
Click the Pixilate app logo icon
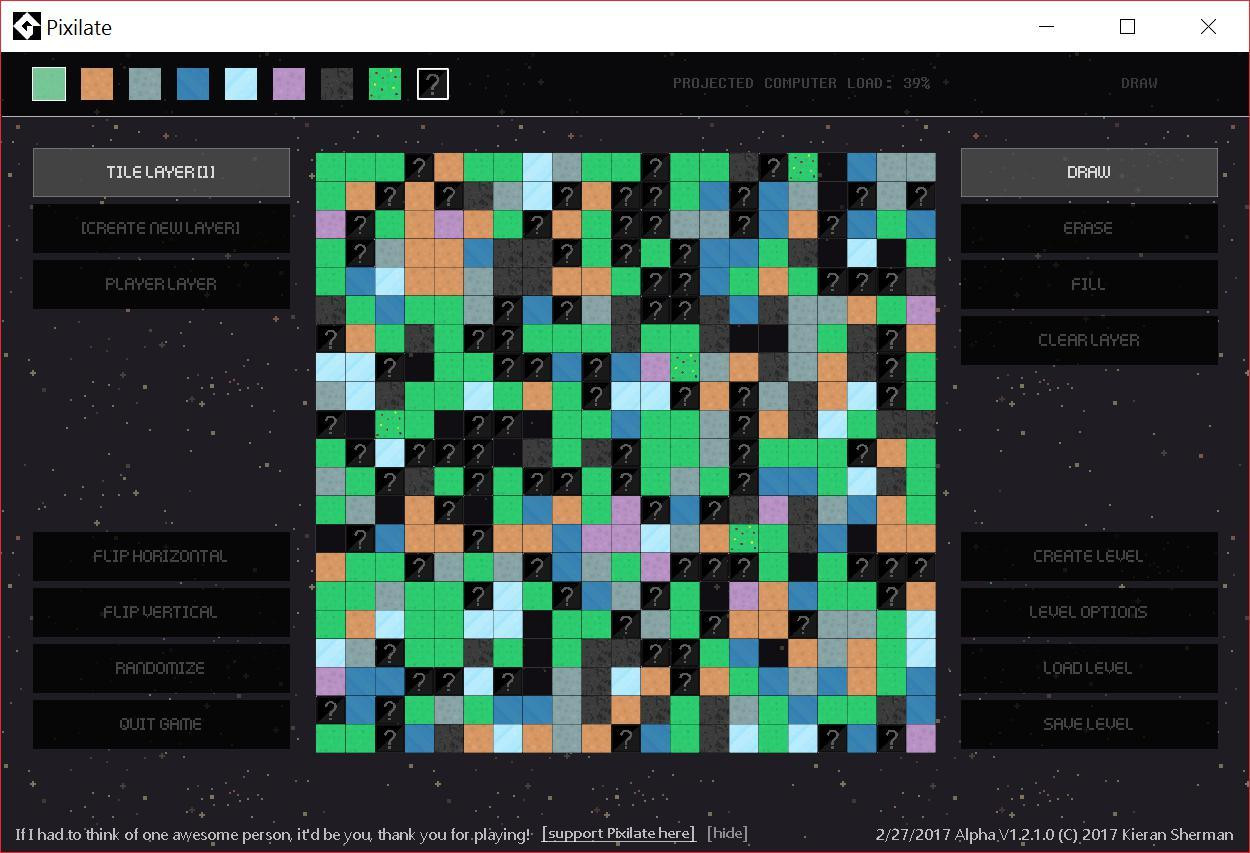(x=26, y=27)
